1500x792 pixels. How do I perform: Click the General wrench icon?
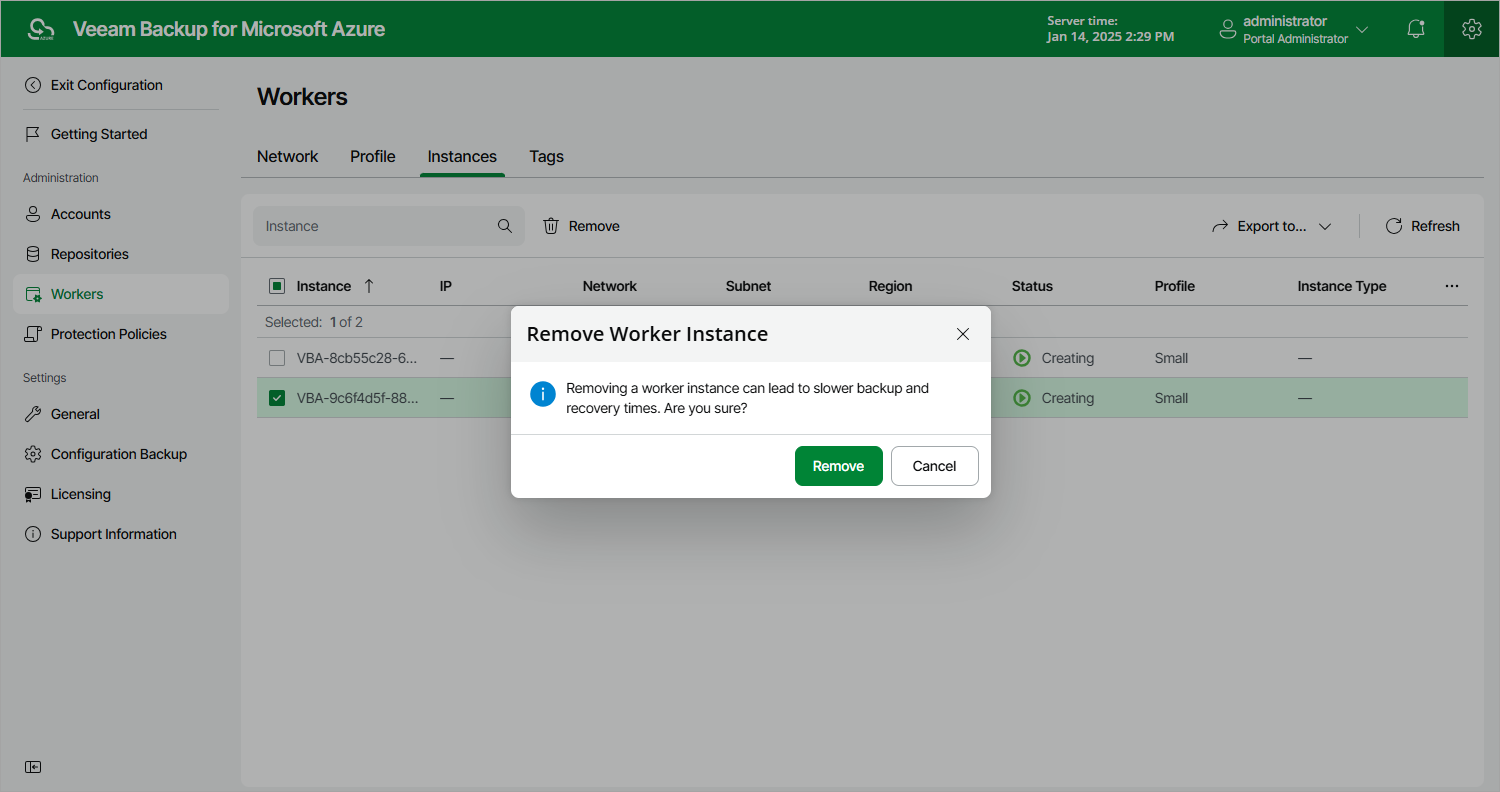click(33, 414)
